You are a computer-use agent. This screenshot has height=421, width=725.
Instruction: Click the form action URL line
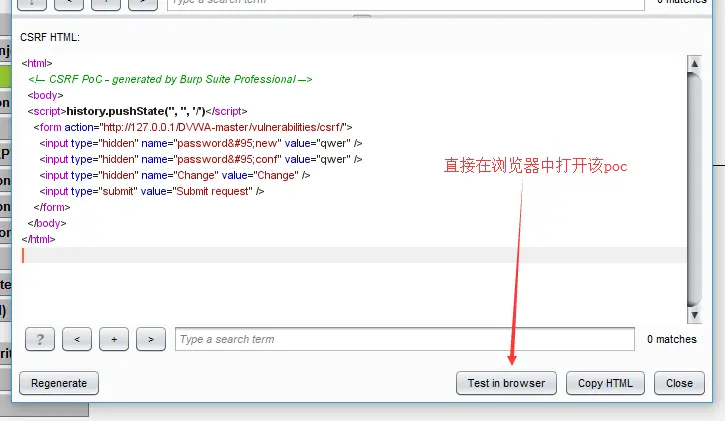(x=193, y=127)
